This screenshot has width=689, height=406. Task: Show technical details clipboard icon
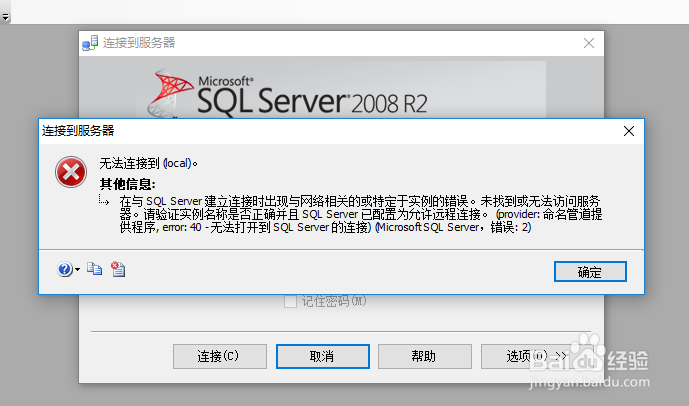point(118,269)
